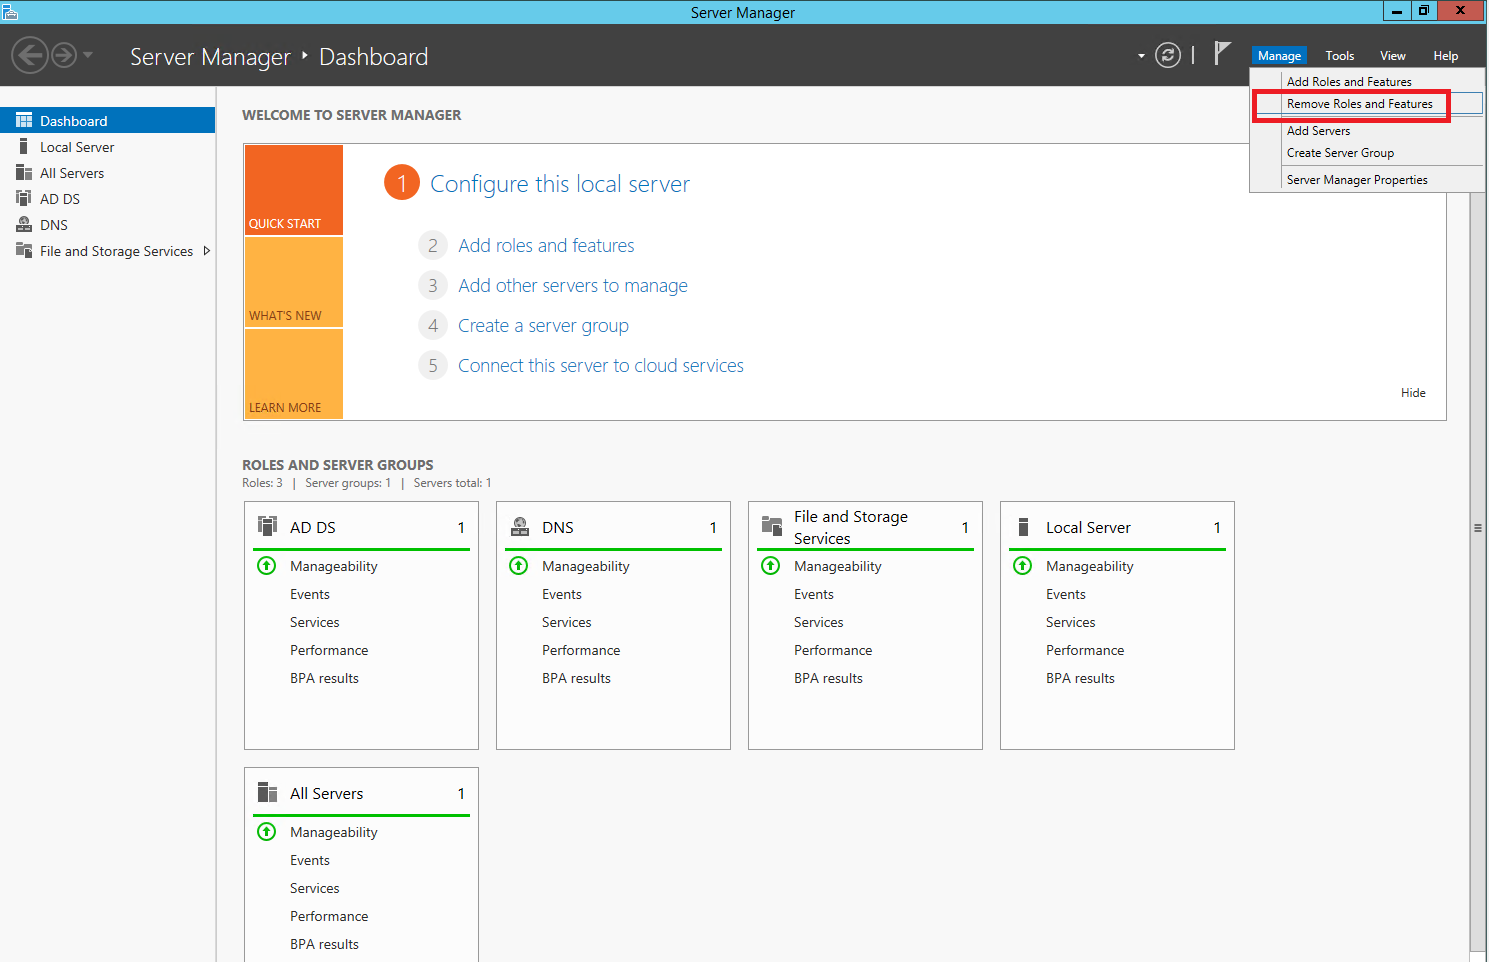Screen dimensions: 1489x962
Task: Click Connect this server to cloud services
Action: pyautogui.click(x=601, y=366)
